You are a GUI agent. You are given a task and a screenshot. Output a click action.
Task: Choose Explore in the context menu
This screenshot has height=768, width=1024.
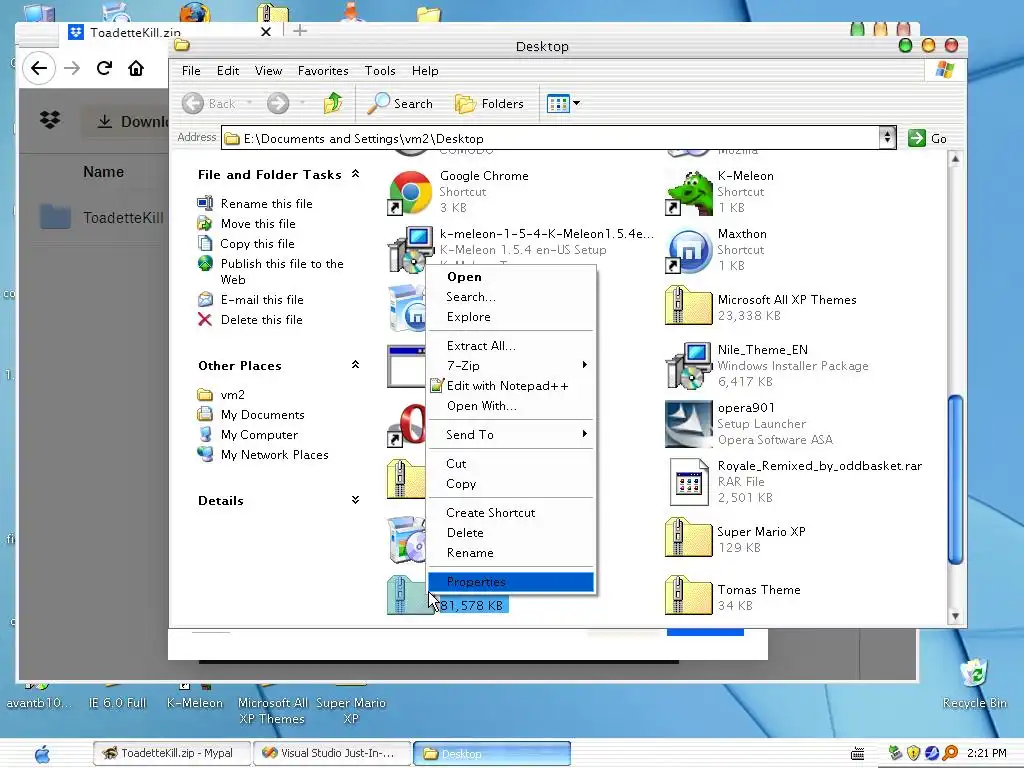[511, 317]
